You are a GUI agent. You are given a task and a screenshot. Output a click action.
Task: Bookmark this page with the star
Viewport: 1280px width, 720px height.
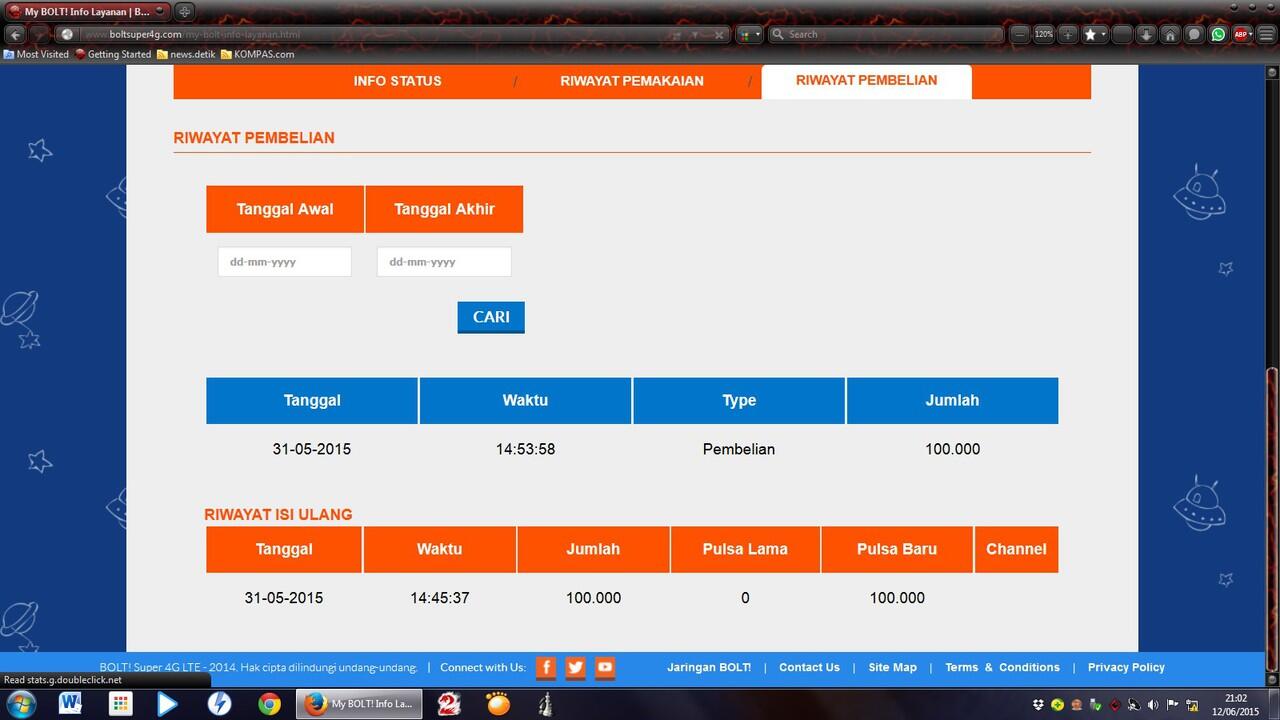pos(1091,34)
